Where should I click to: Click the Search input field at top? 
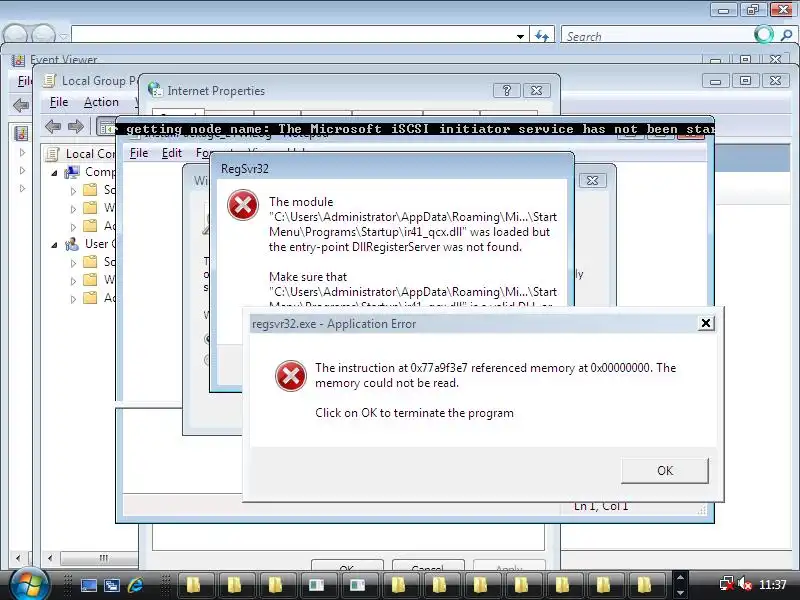(657, 36)
